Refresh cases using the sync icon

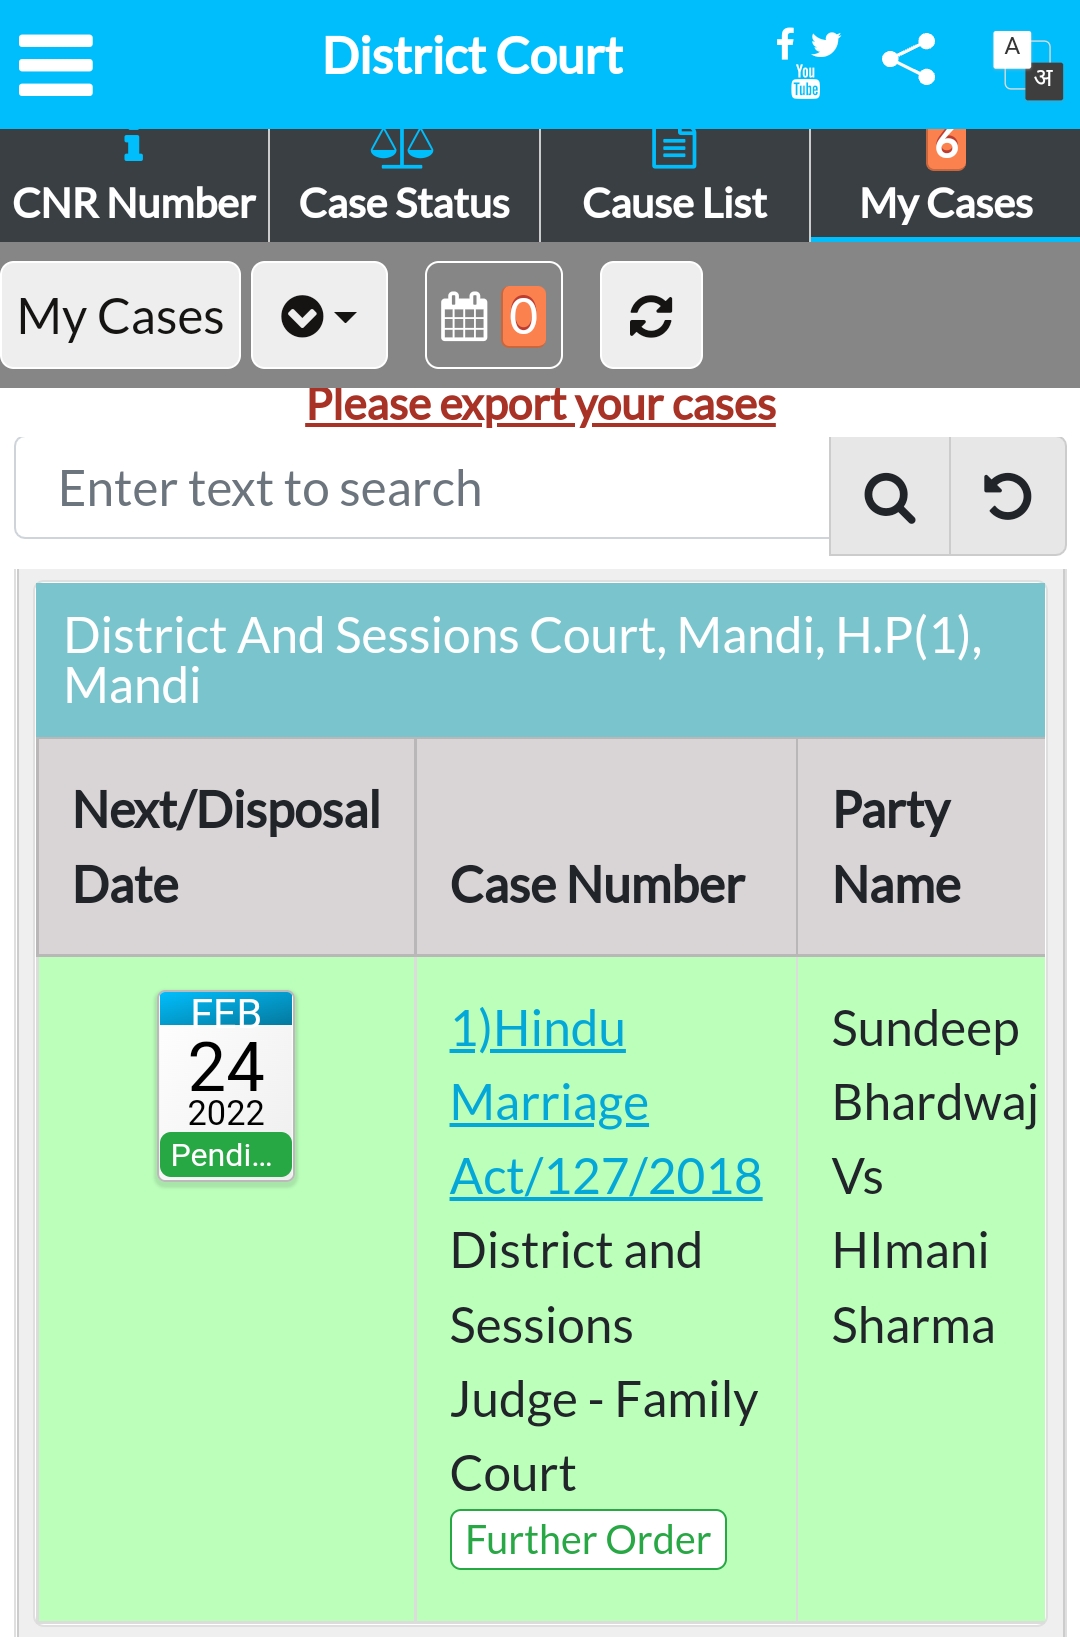651,316
